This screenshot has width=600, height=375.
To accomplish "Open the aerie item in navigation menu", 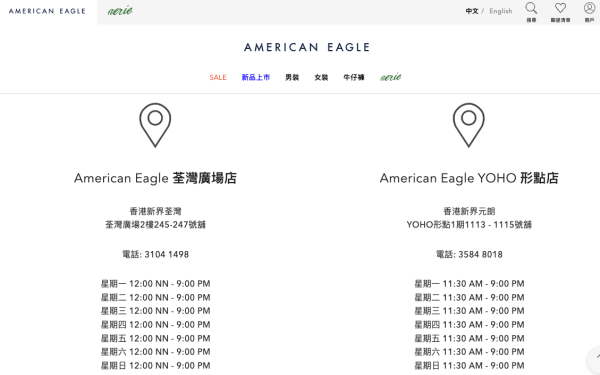I will [391, 77].
